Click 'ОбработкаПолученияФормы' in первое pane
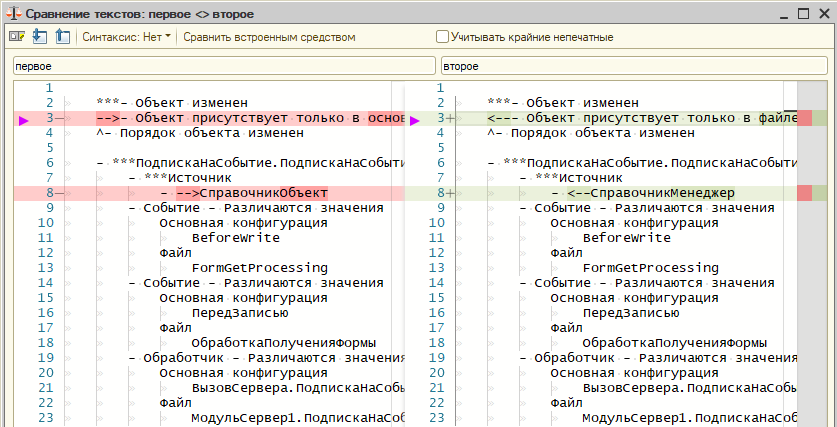 (284, 342)
